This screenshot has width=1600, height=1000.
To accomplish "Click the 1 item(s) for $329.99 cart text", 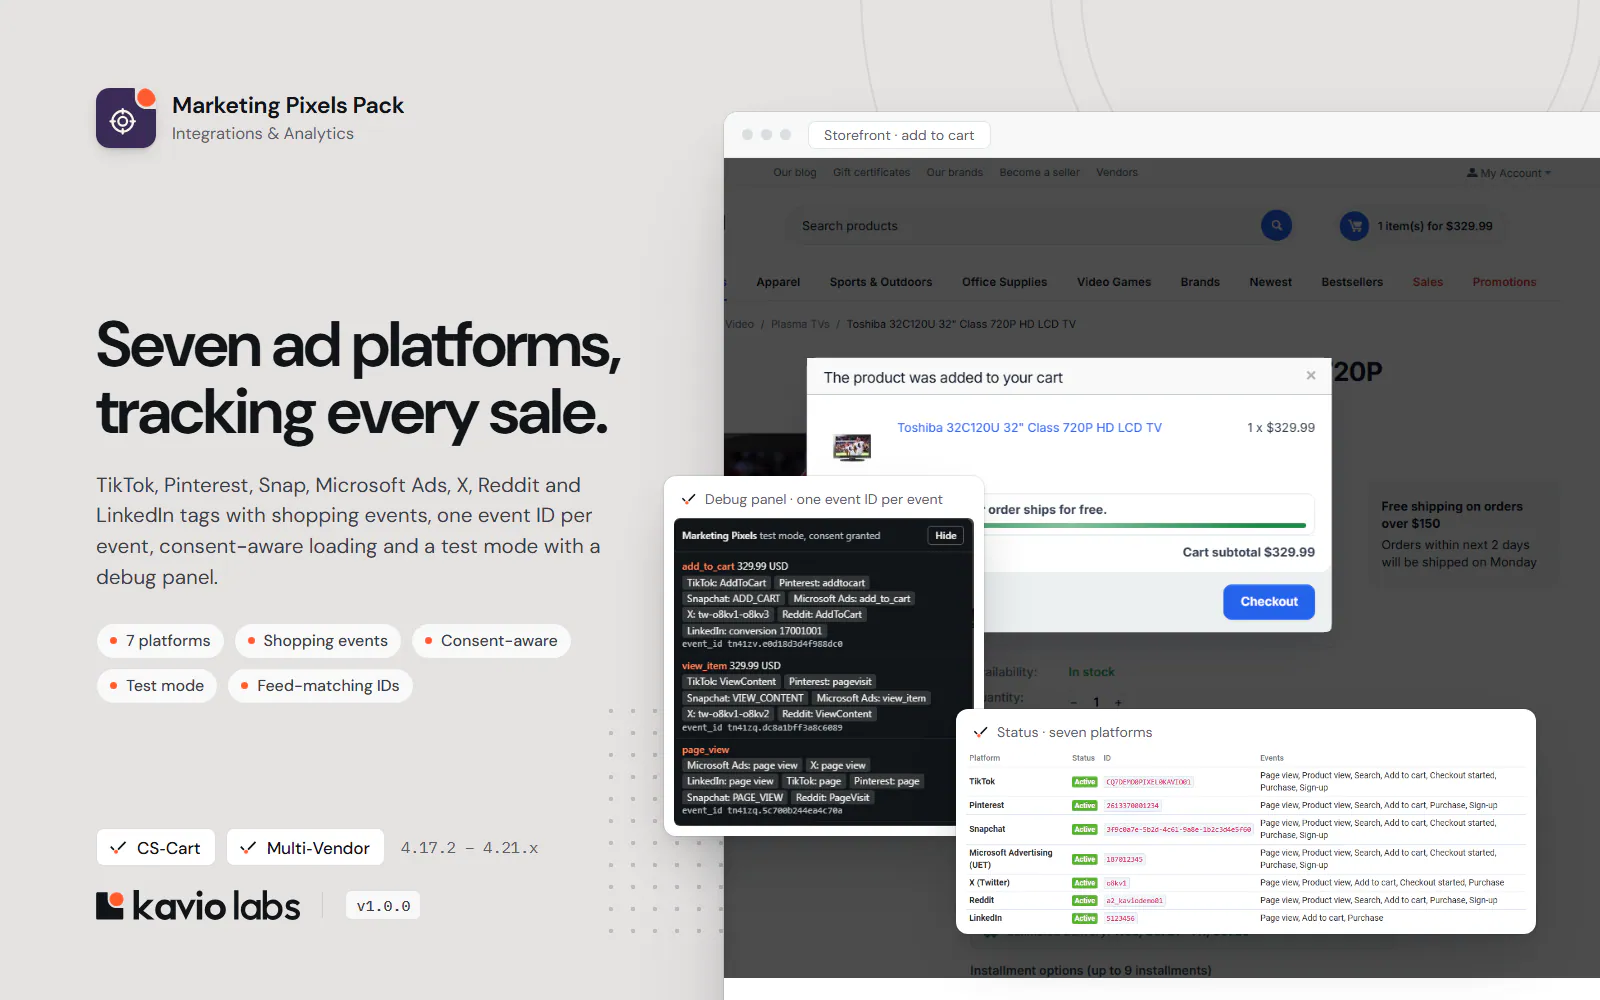I will tap(1434, 226).
